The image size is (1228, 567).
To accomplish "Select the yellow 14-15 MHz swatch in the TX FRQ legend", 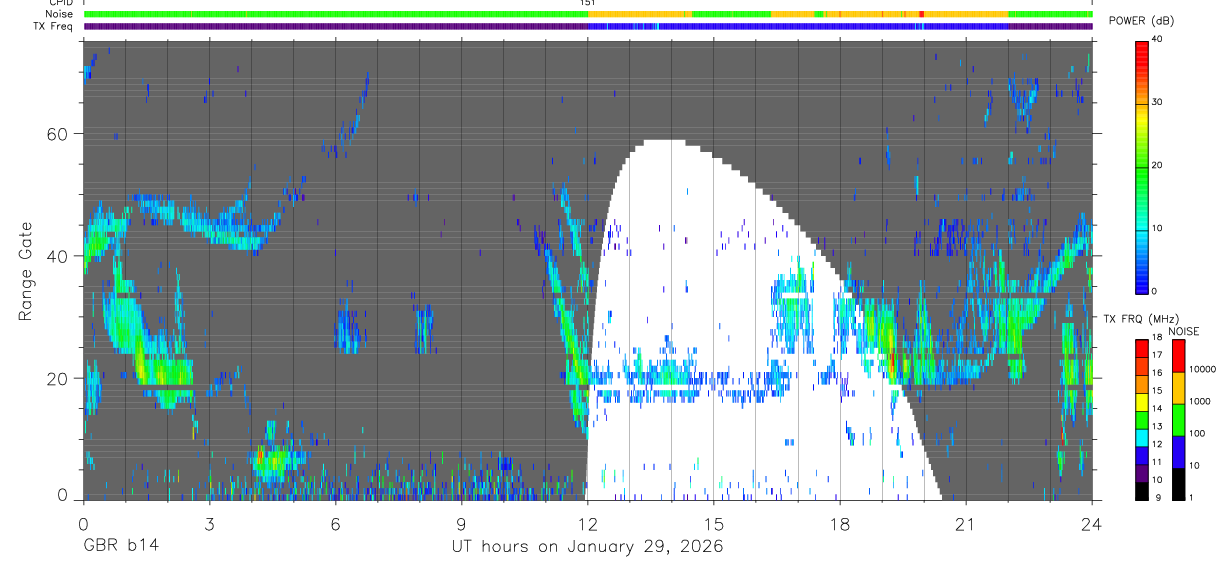I will [x=1143, y=402].
